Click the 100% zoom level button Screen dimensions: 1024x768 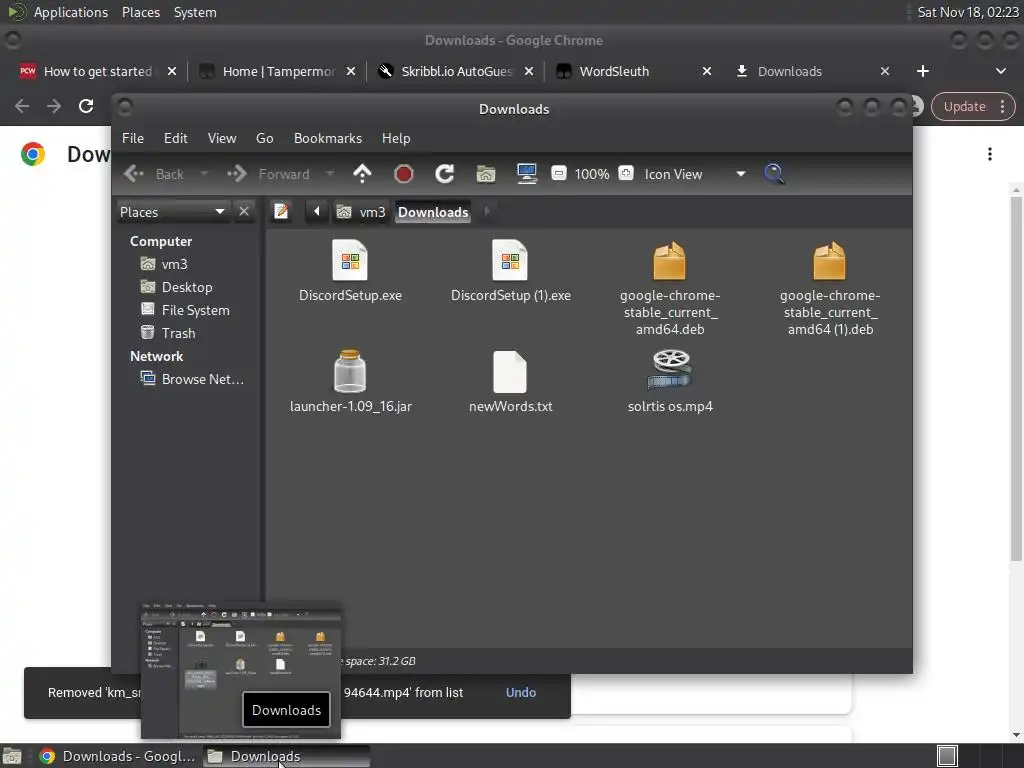pyautogui.click(x=592, y=174)
